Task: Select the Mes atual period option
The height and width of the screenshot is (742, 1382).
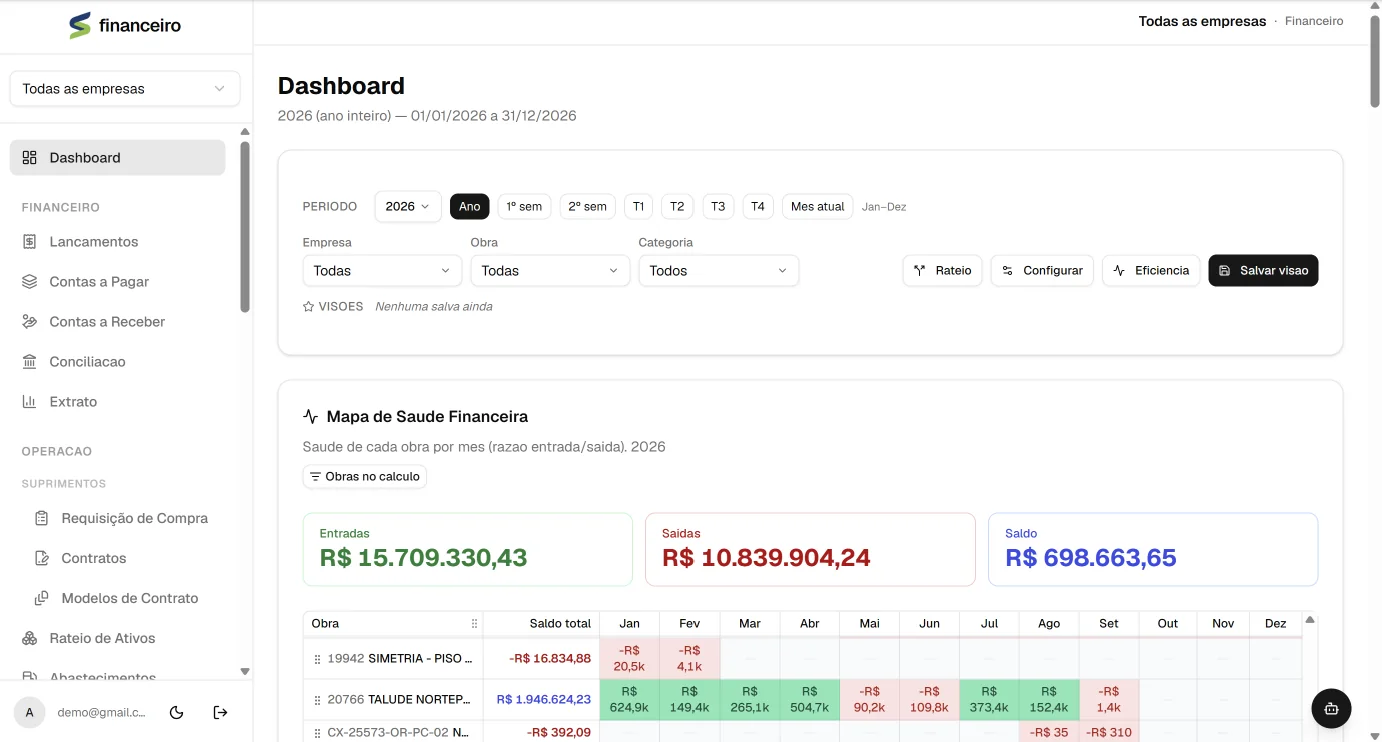Action: [x=818, y=207]
